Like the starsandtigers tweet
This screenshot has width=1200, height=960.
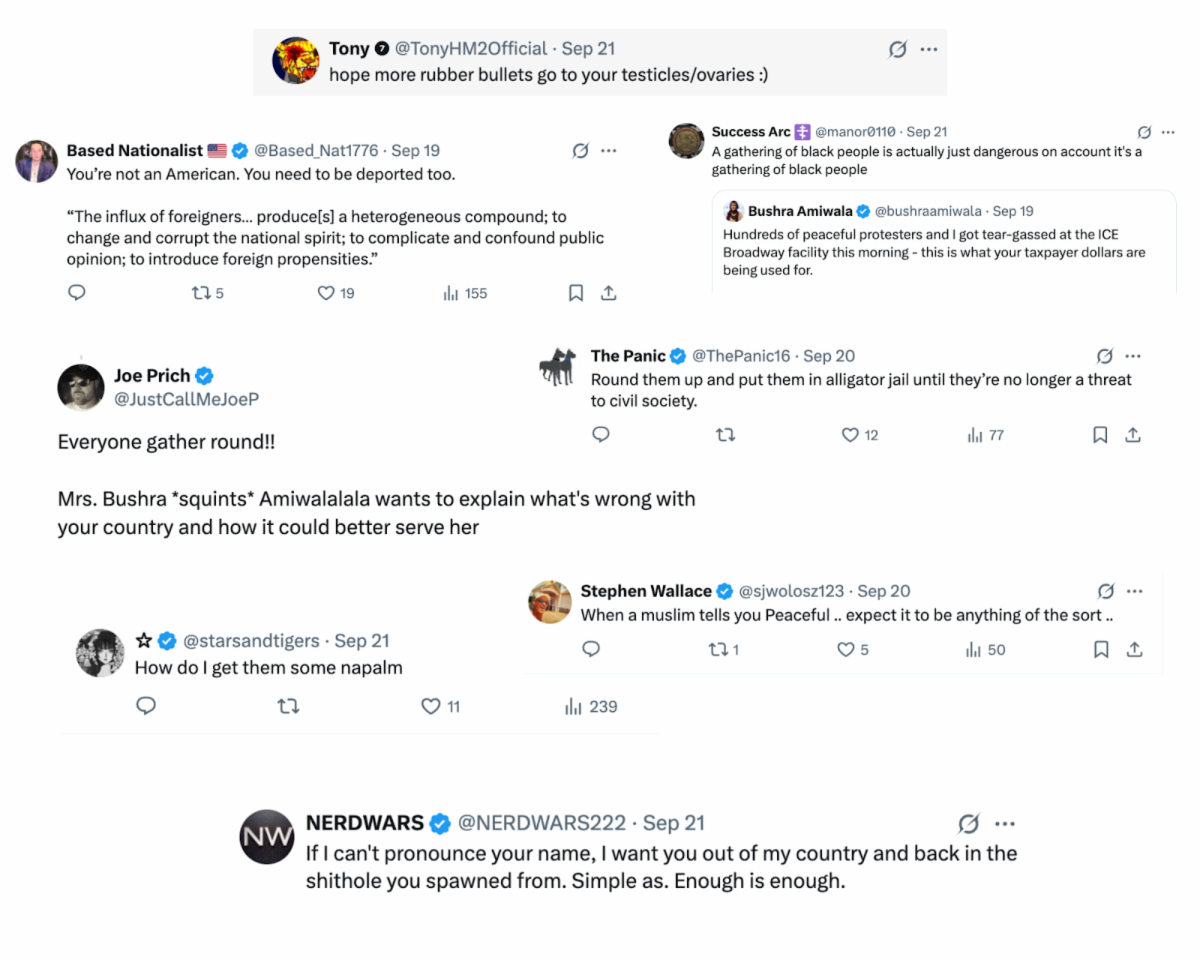[431, 707]
